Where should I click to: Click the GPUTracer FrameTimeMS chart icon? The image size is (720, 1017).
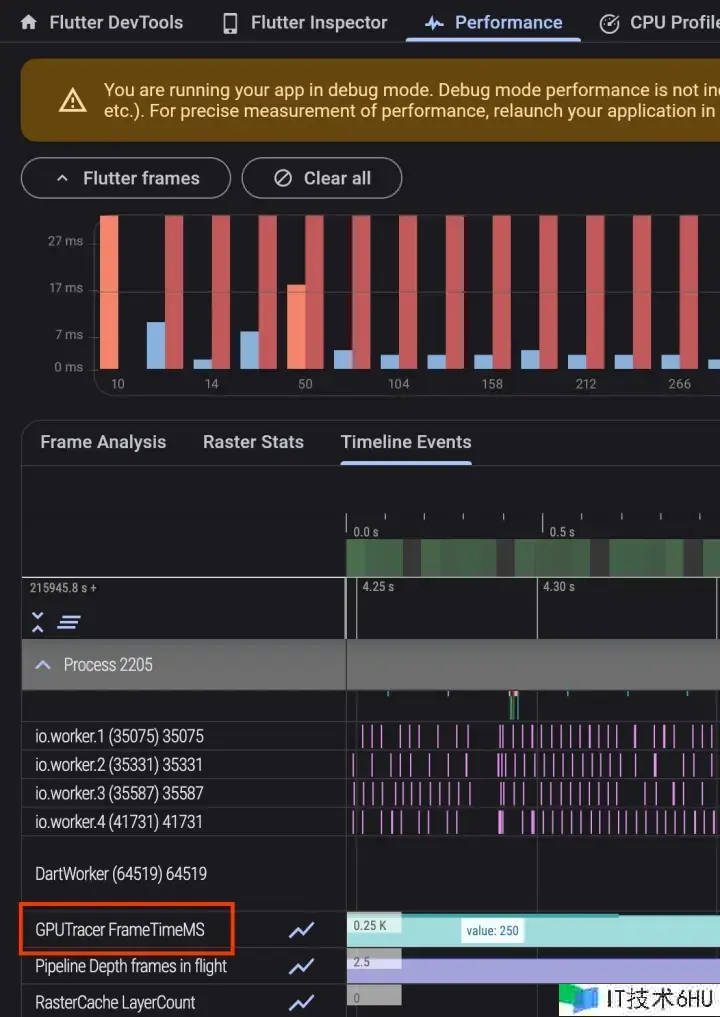click(x=301, y=930)
